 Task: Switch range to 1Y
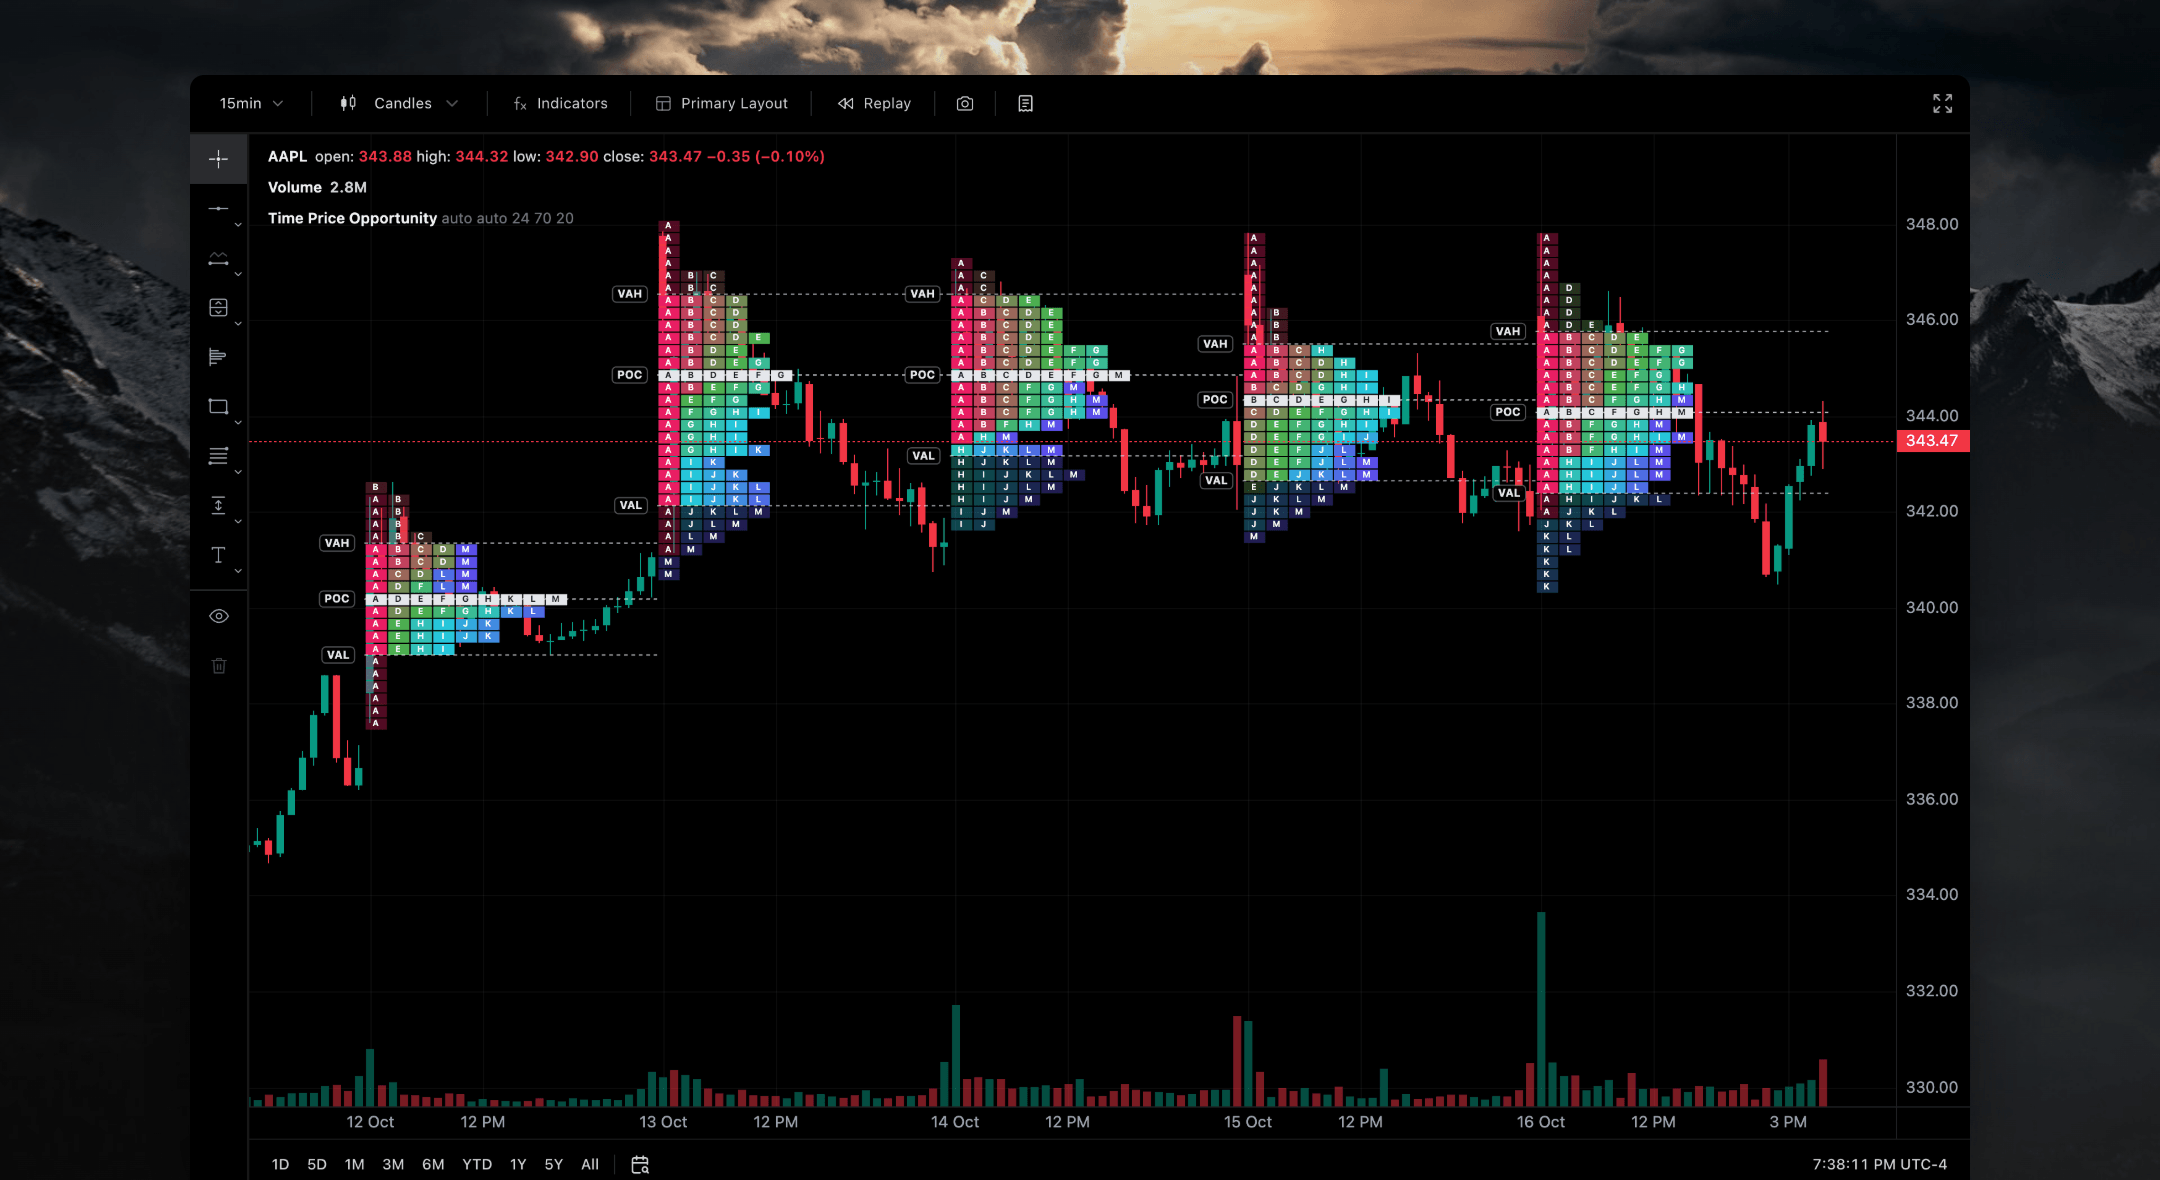click(518, 1164)
